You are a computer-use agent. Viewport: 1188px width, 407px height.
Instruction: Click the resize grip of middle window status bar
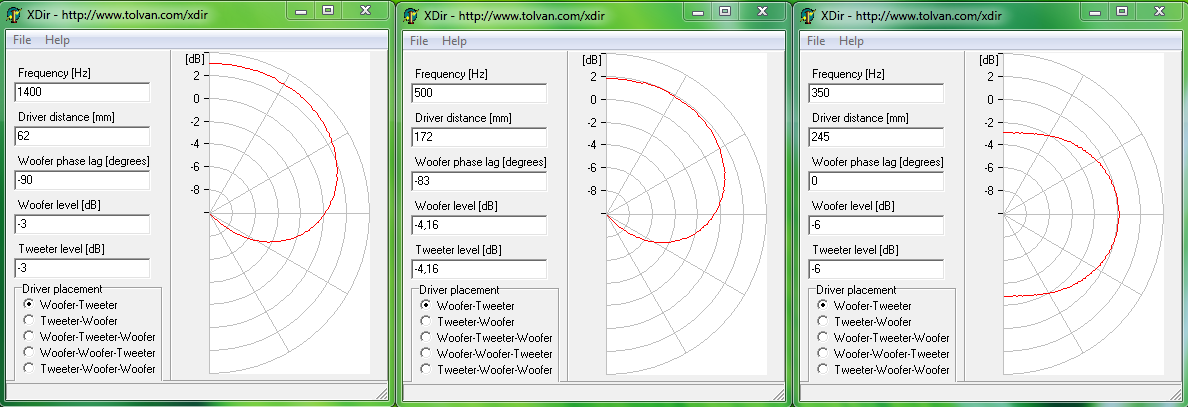point(780,393)
